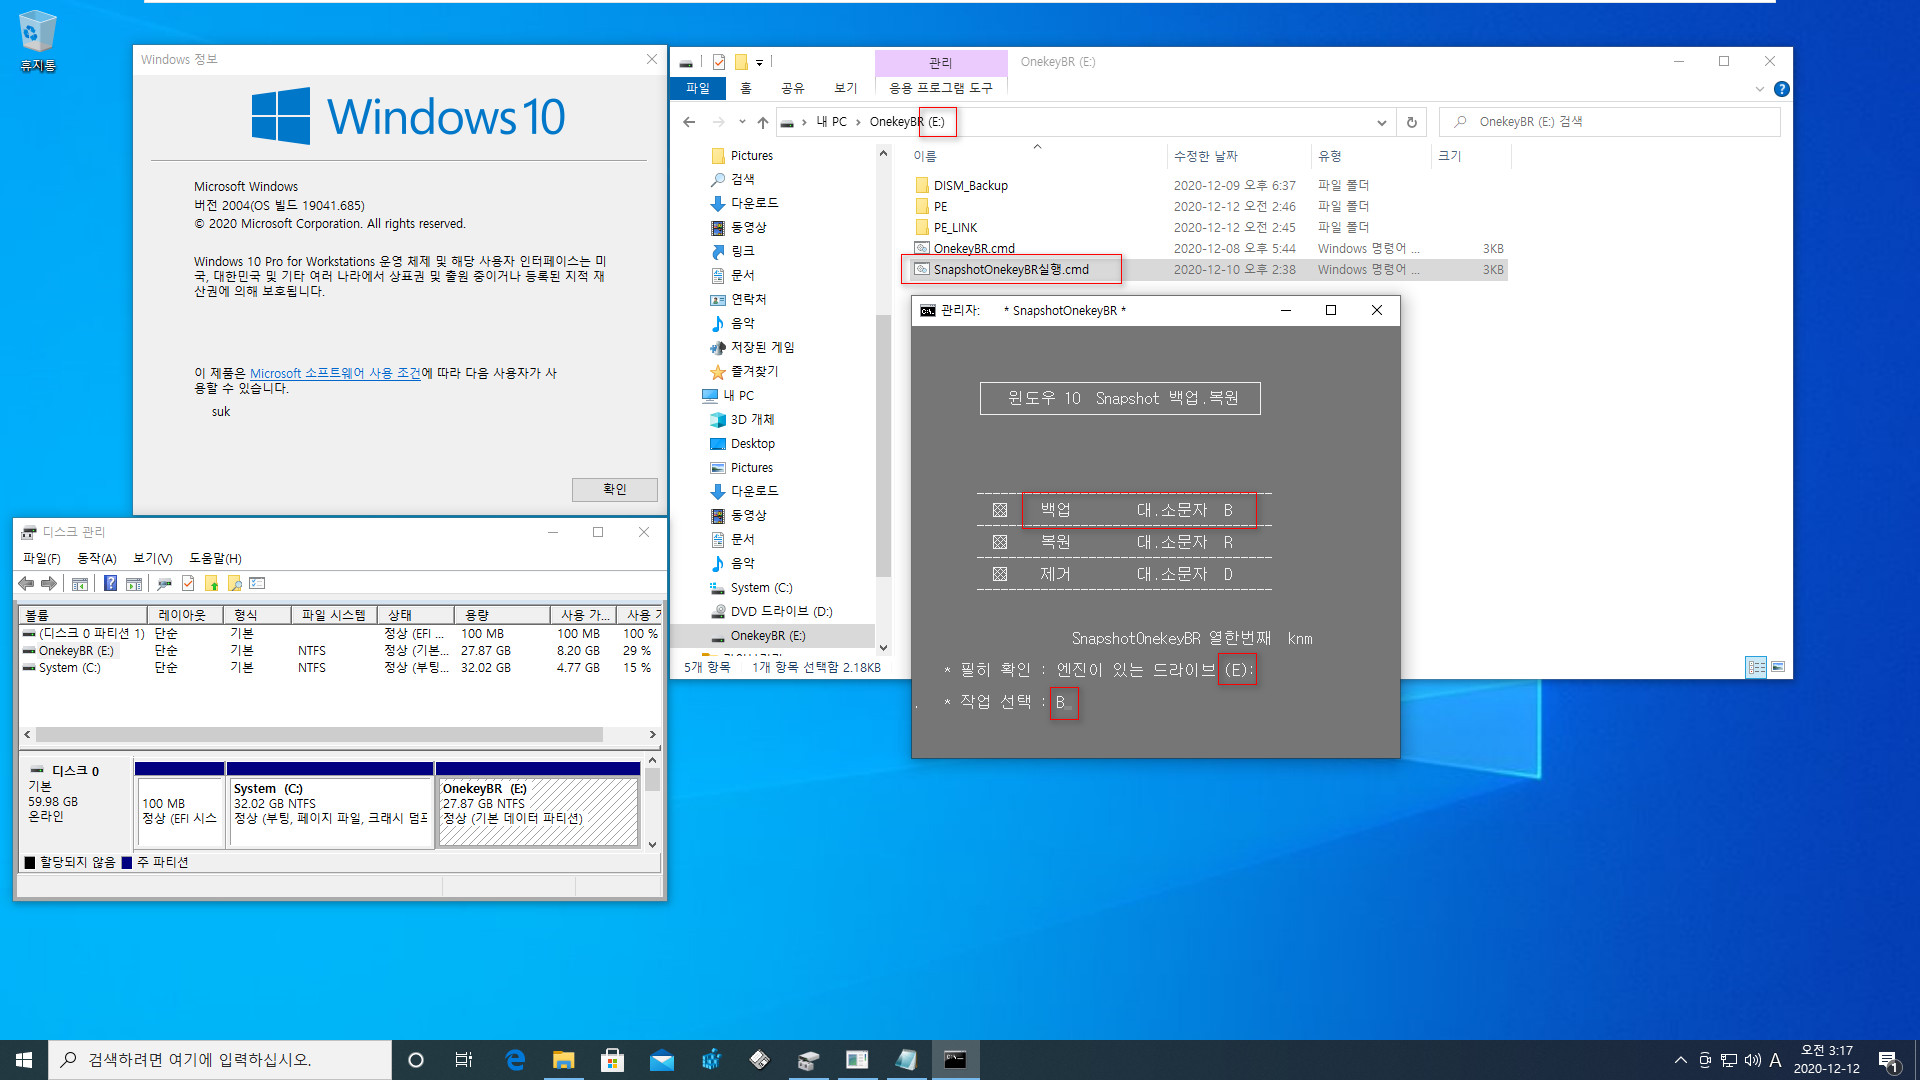The image size is (1920, 1080).
Task: Show hidden system tray icons
Action: [x=1680, y=1060]
